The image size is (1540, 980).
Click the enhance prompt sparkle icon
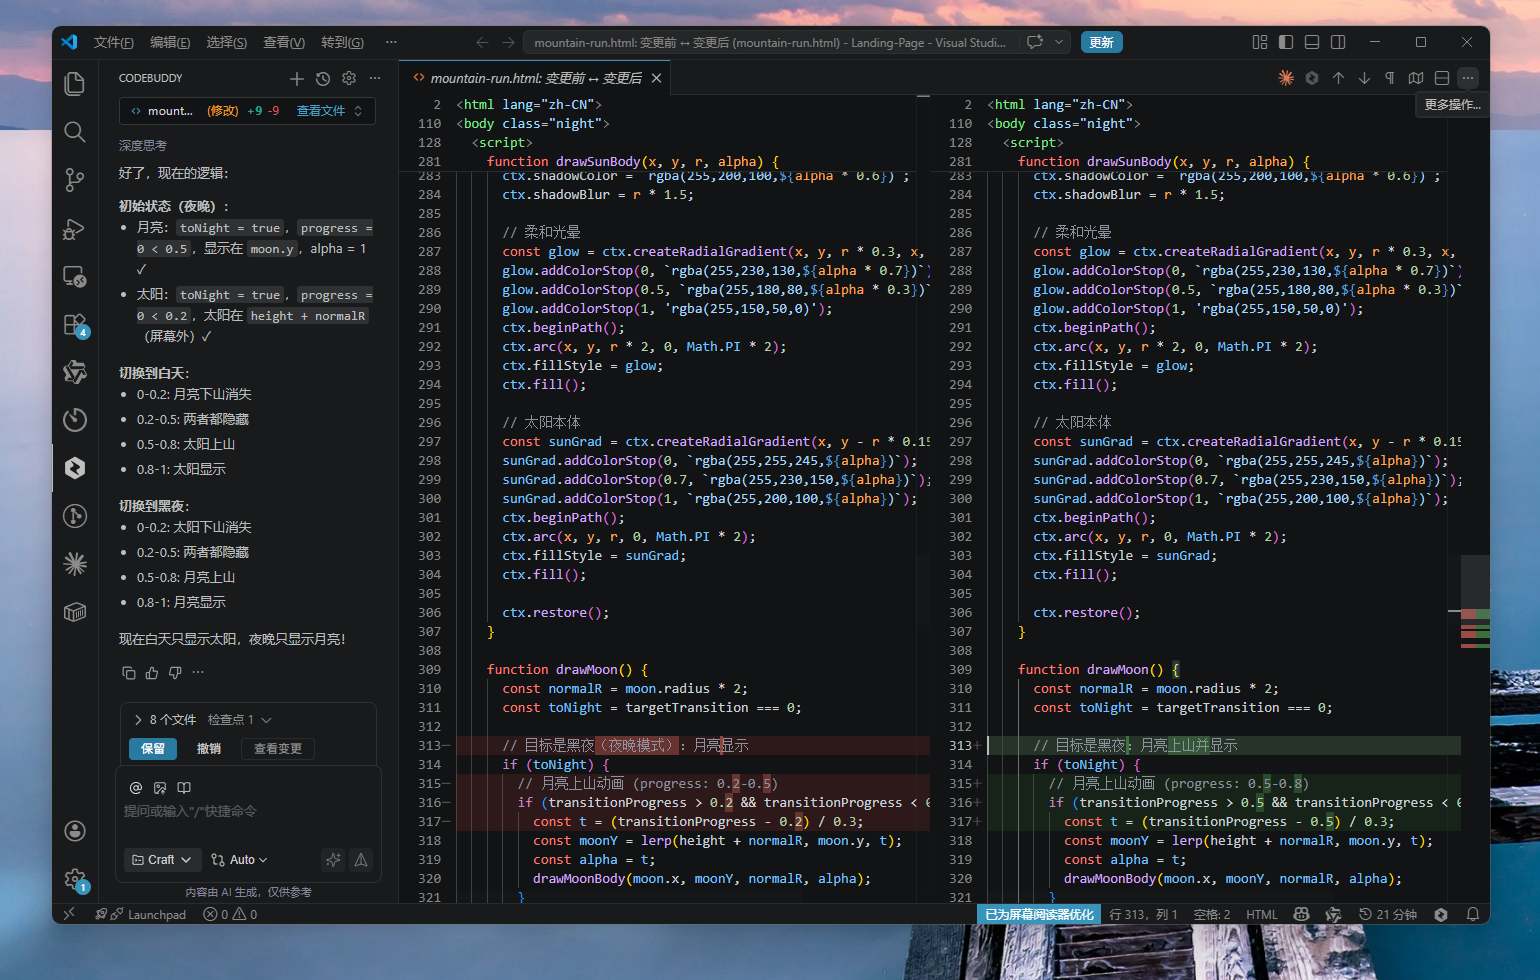333,860
